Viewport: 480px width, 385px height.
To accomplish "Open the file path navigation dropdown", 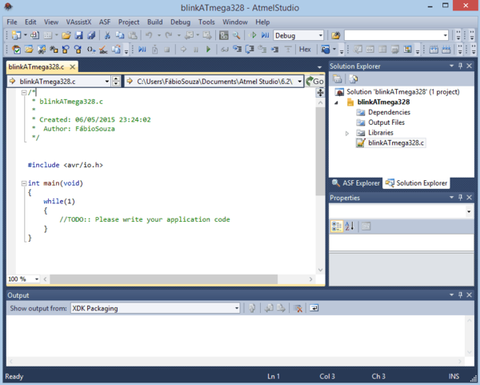I will [x=300, y=81].
